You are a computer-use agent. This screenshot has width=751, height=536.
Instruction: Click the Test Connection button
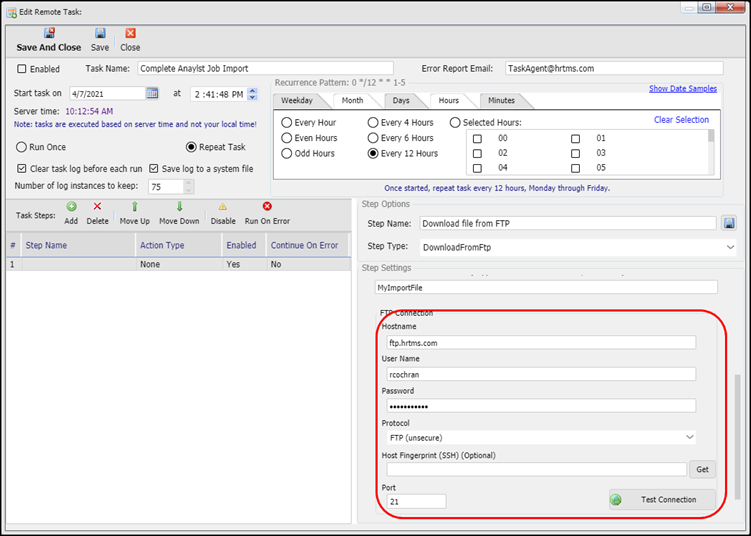click(662, 500)
